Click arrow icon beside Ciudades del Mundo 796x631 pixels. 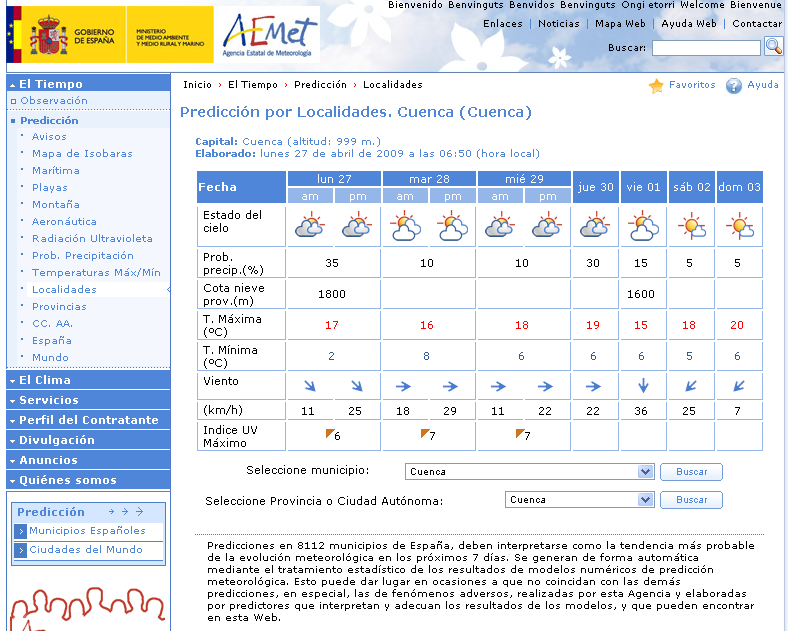coord(20,550)
